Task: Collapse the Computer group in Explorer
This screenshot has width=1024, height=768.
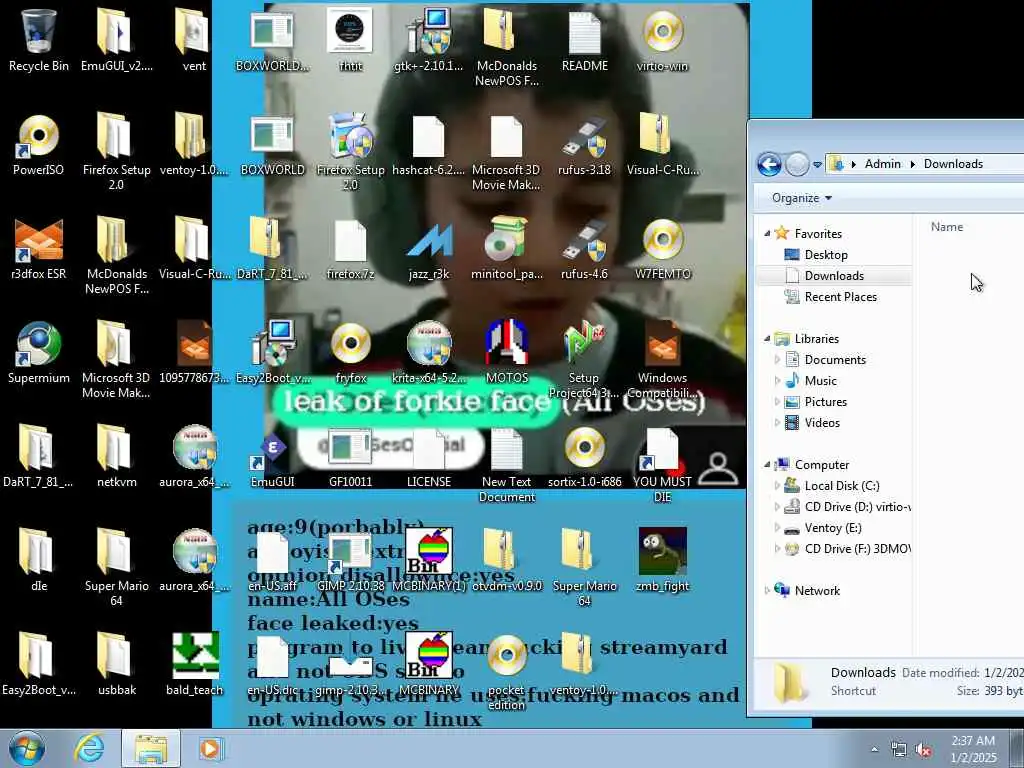Action: pos(767,464)
